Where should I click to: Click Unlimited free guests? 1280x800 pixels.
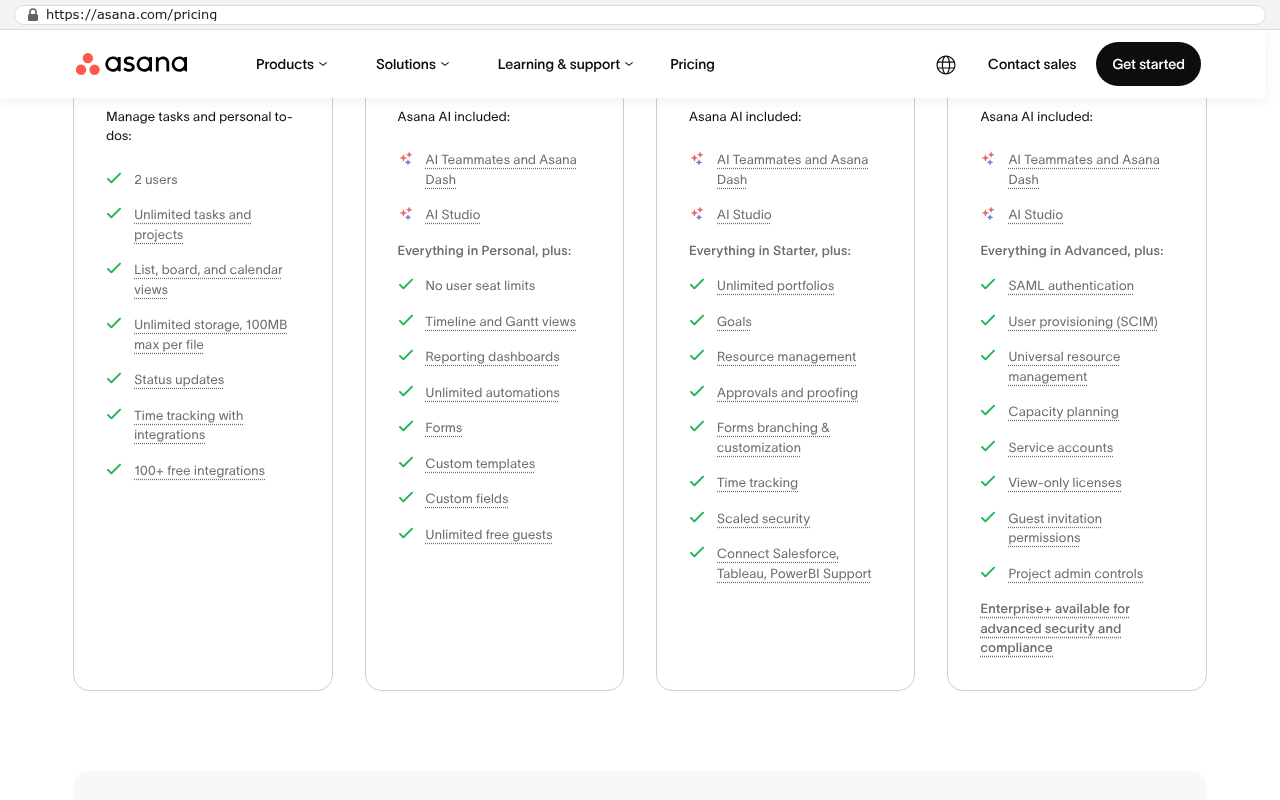tap(489, 535)
